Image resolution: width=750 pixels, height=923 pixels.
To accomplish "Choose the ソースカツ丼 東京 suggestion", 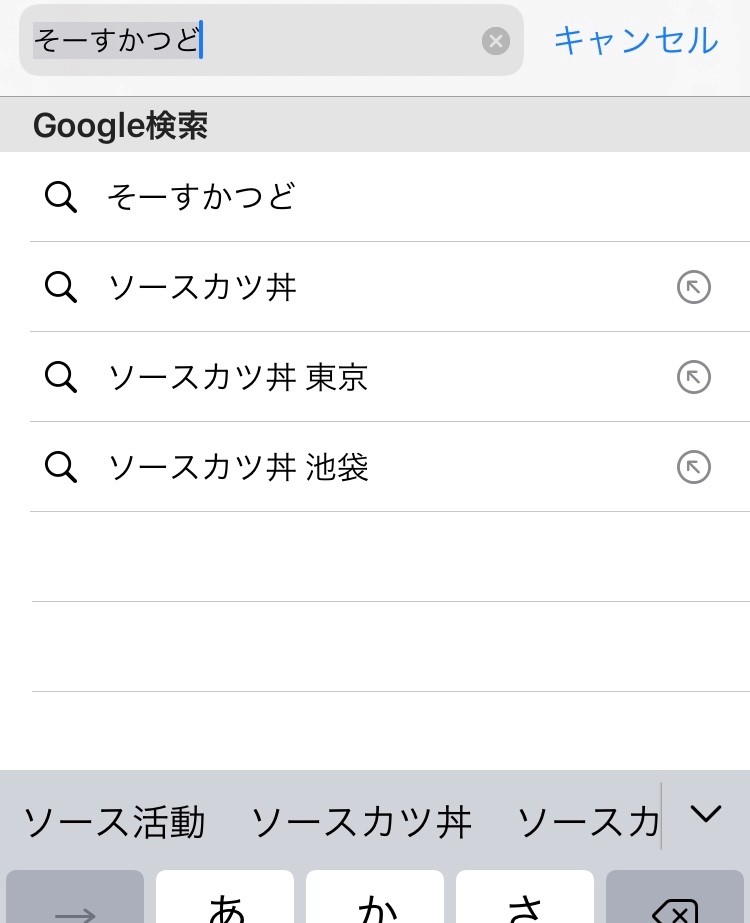I will click(238, 377).
